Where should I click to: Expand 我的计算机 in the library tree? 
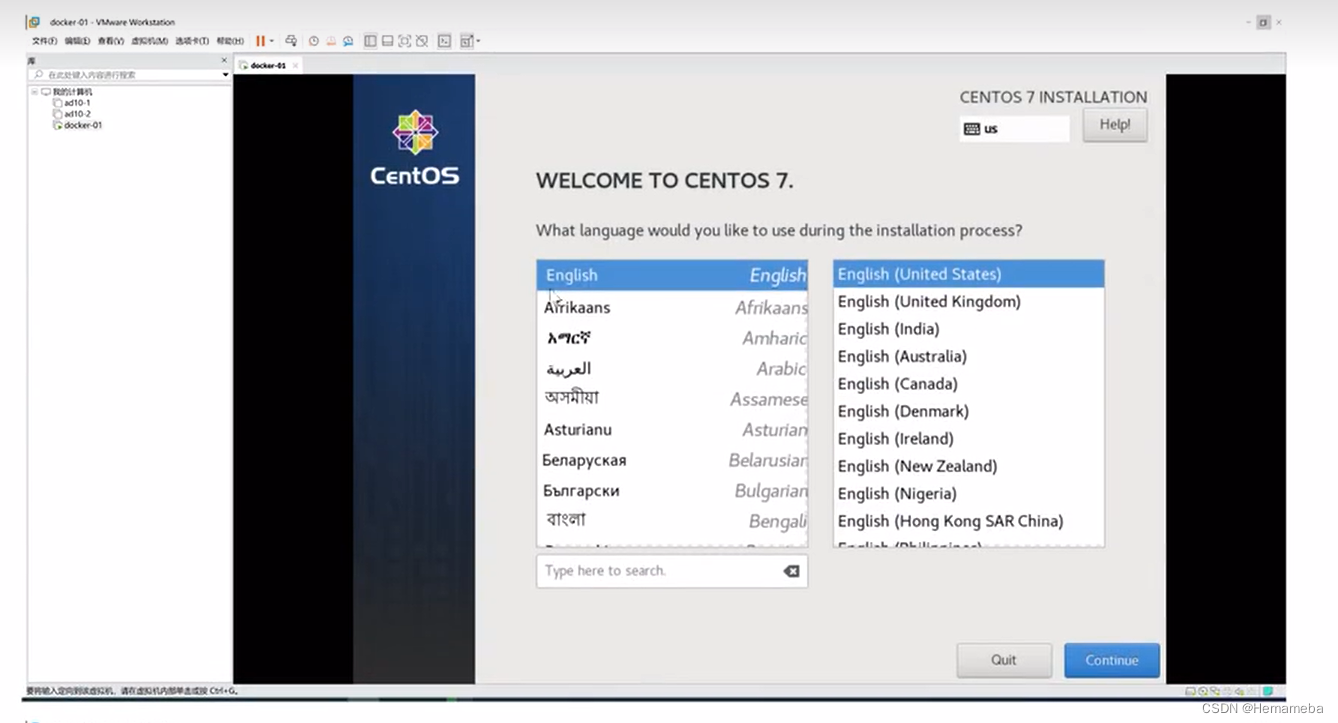pyautogui.click(x=33, y=90)
